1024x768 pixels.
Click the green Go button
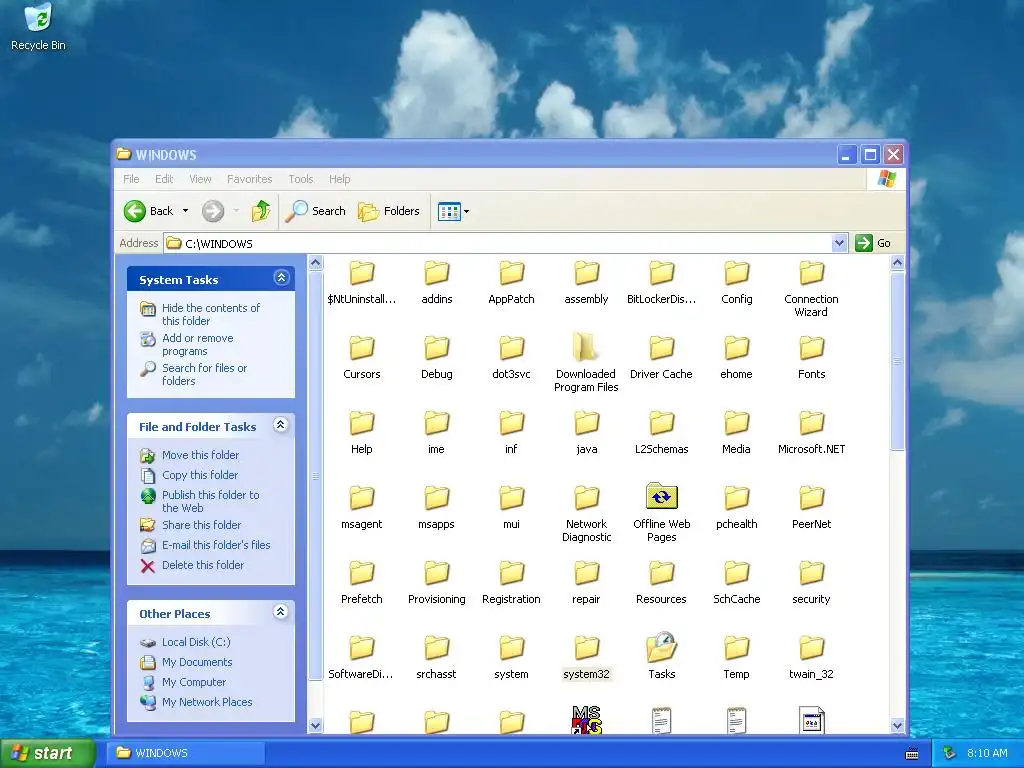[x=872, y=243]
